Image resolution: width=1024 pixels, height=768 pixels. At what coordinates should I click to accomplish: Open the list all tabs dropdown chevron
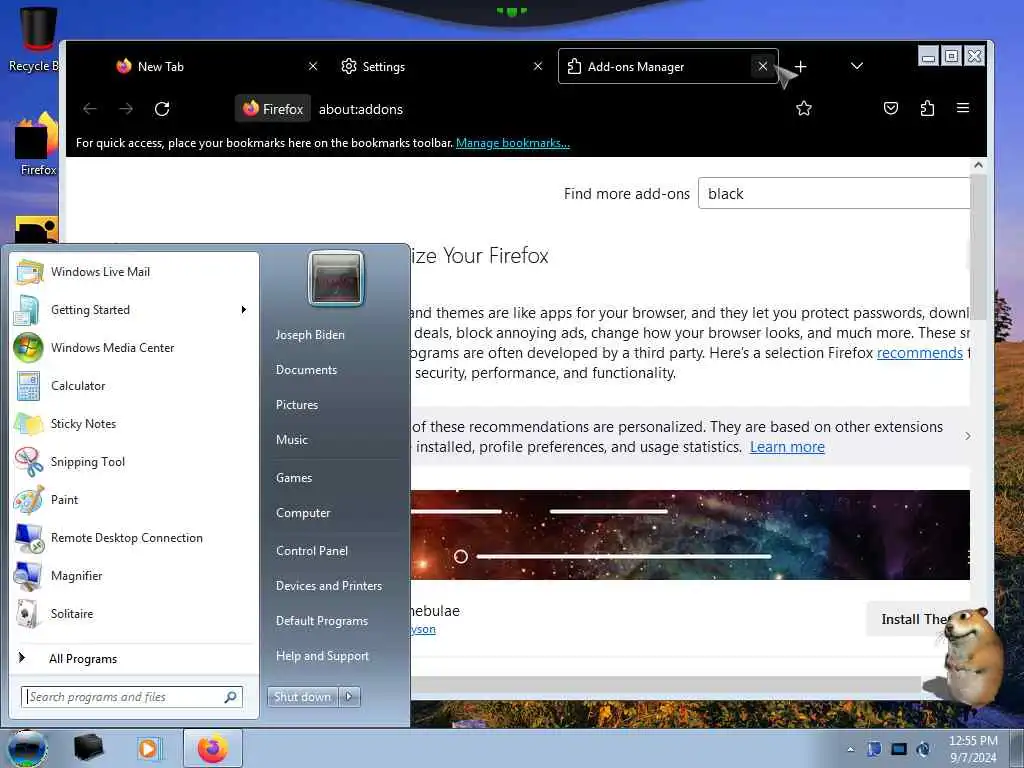[x=857, y=66]
